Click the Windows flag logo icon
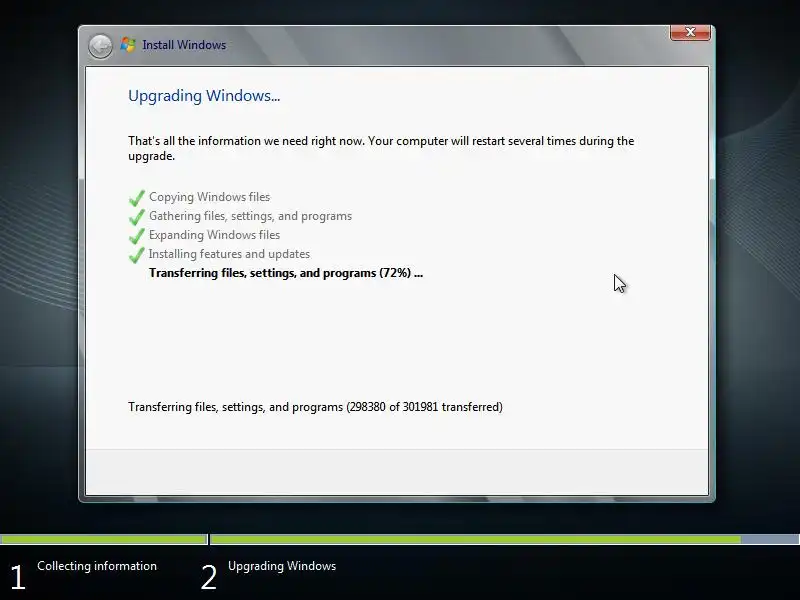This screenshot has width=800, height=600. (x=128, y=45)
